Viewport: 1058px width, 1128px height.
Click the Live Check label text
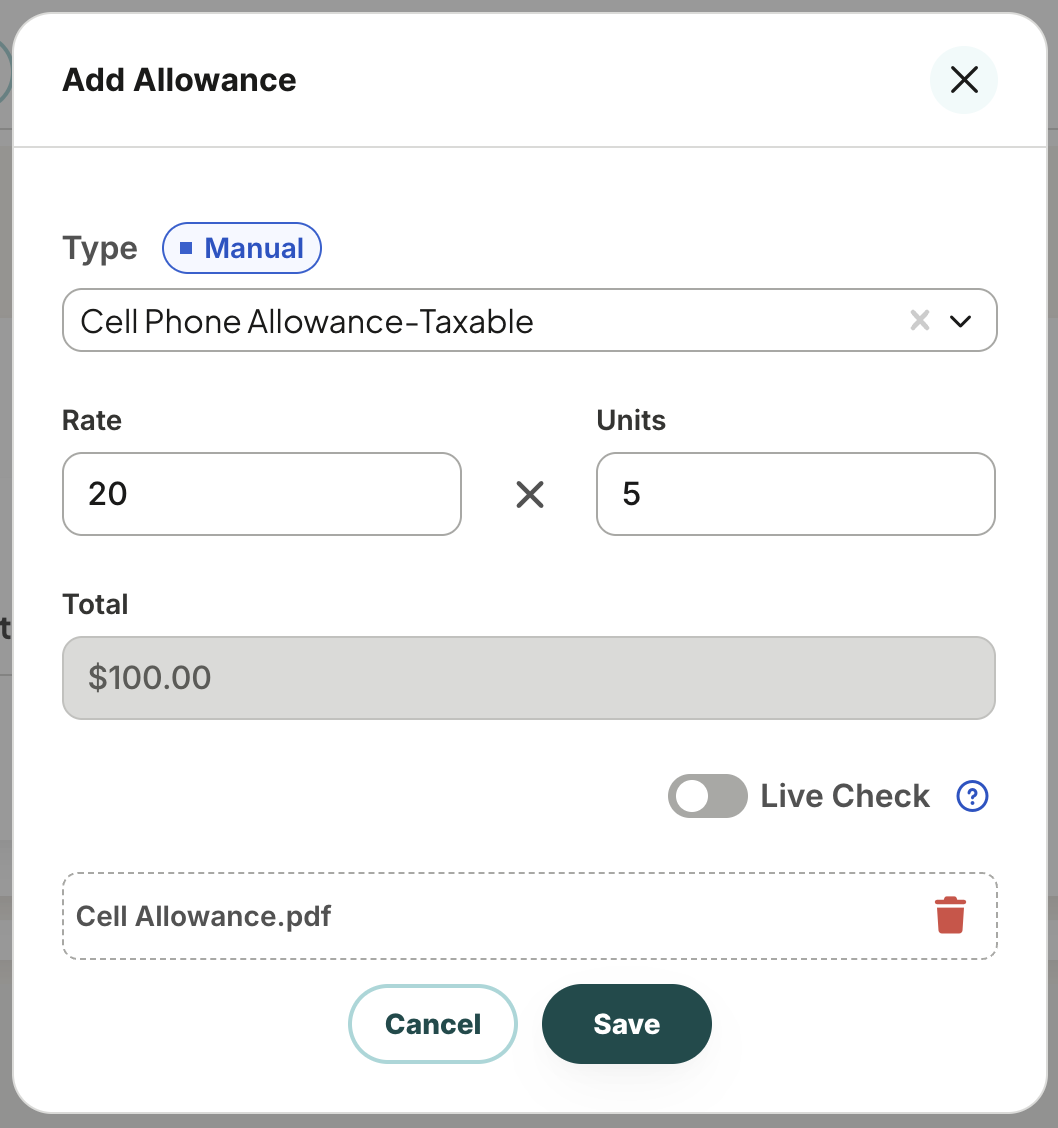pos(845,796)
